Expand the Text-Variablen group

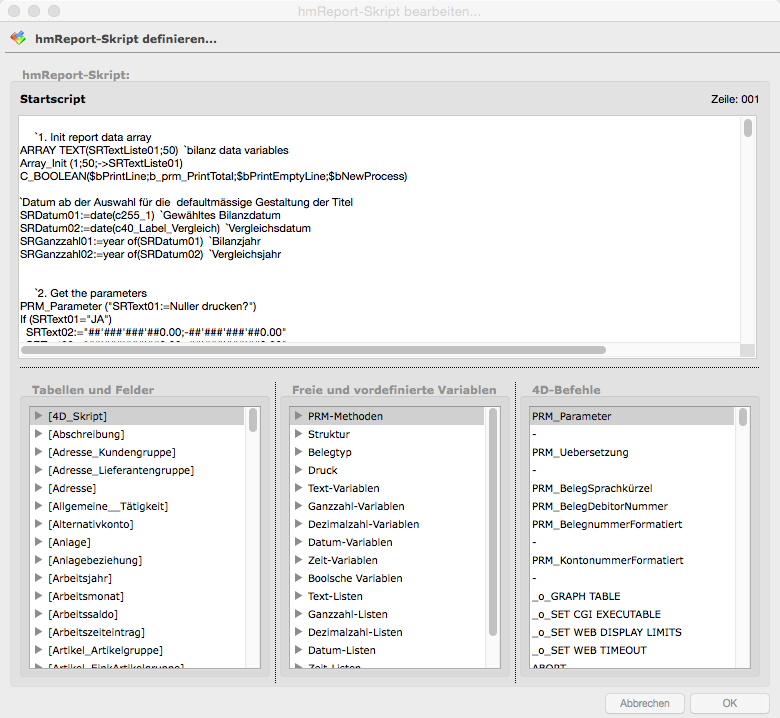click(x=298, y=488)
